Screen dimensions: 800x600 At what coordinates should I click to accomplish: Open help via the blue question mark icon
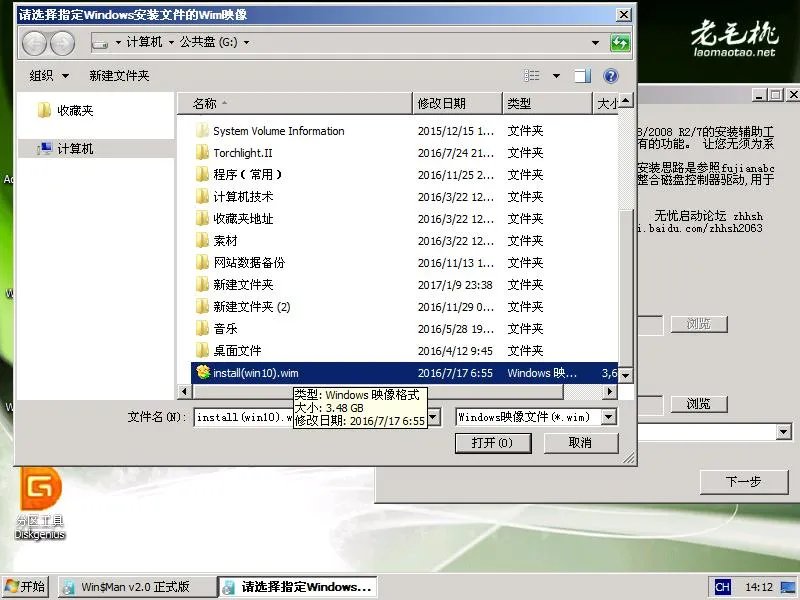click(609, 75)
